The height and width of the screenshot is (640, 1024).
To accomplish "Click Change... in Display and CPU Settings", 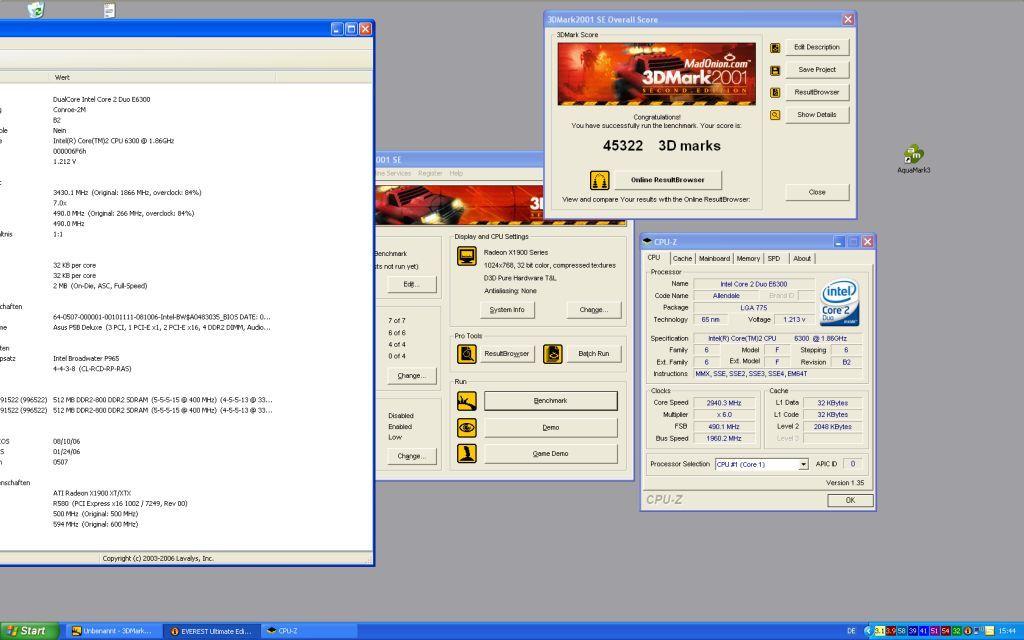I will [594, 310].
